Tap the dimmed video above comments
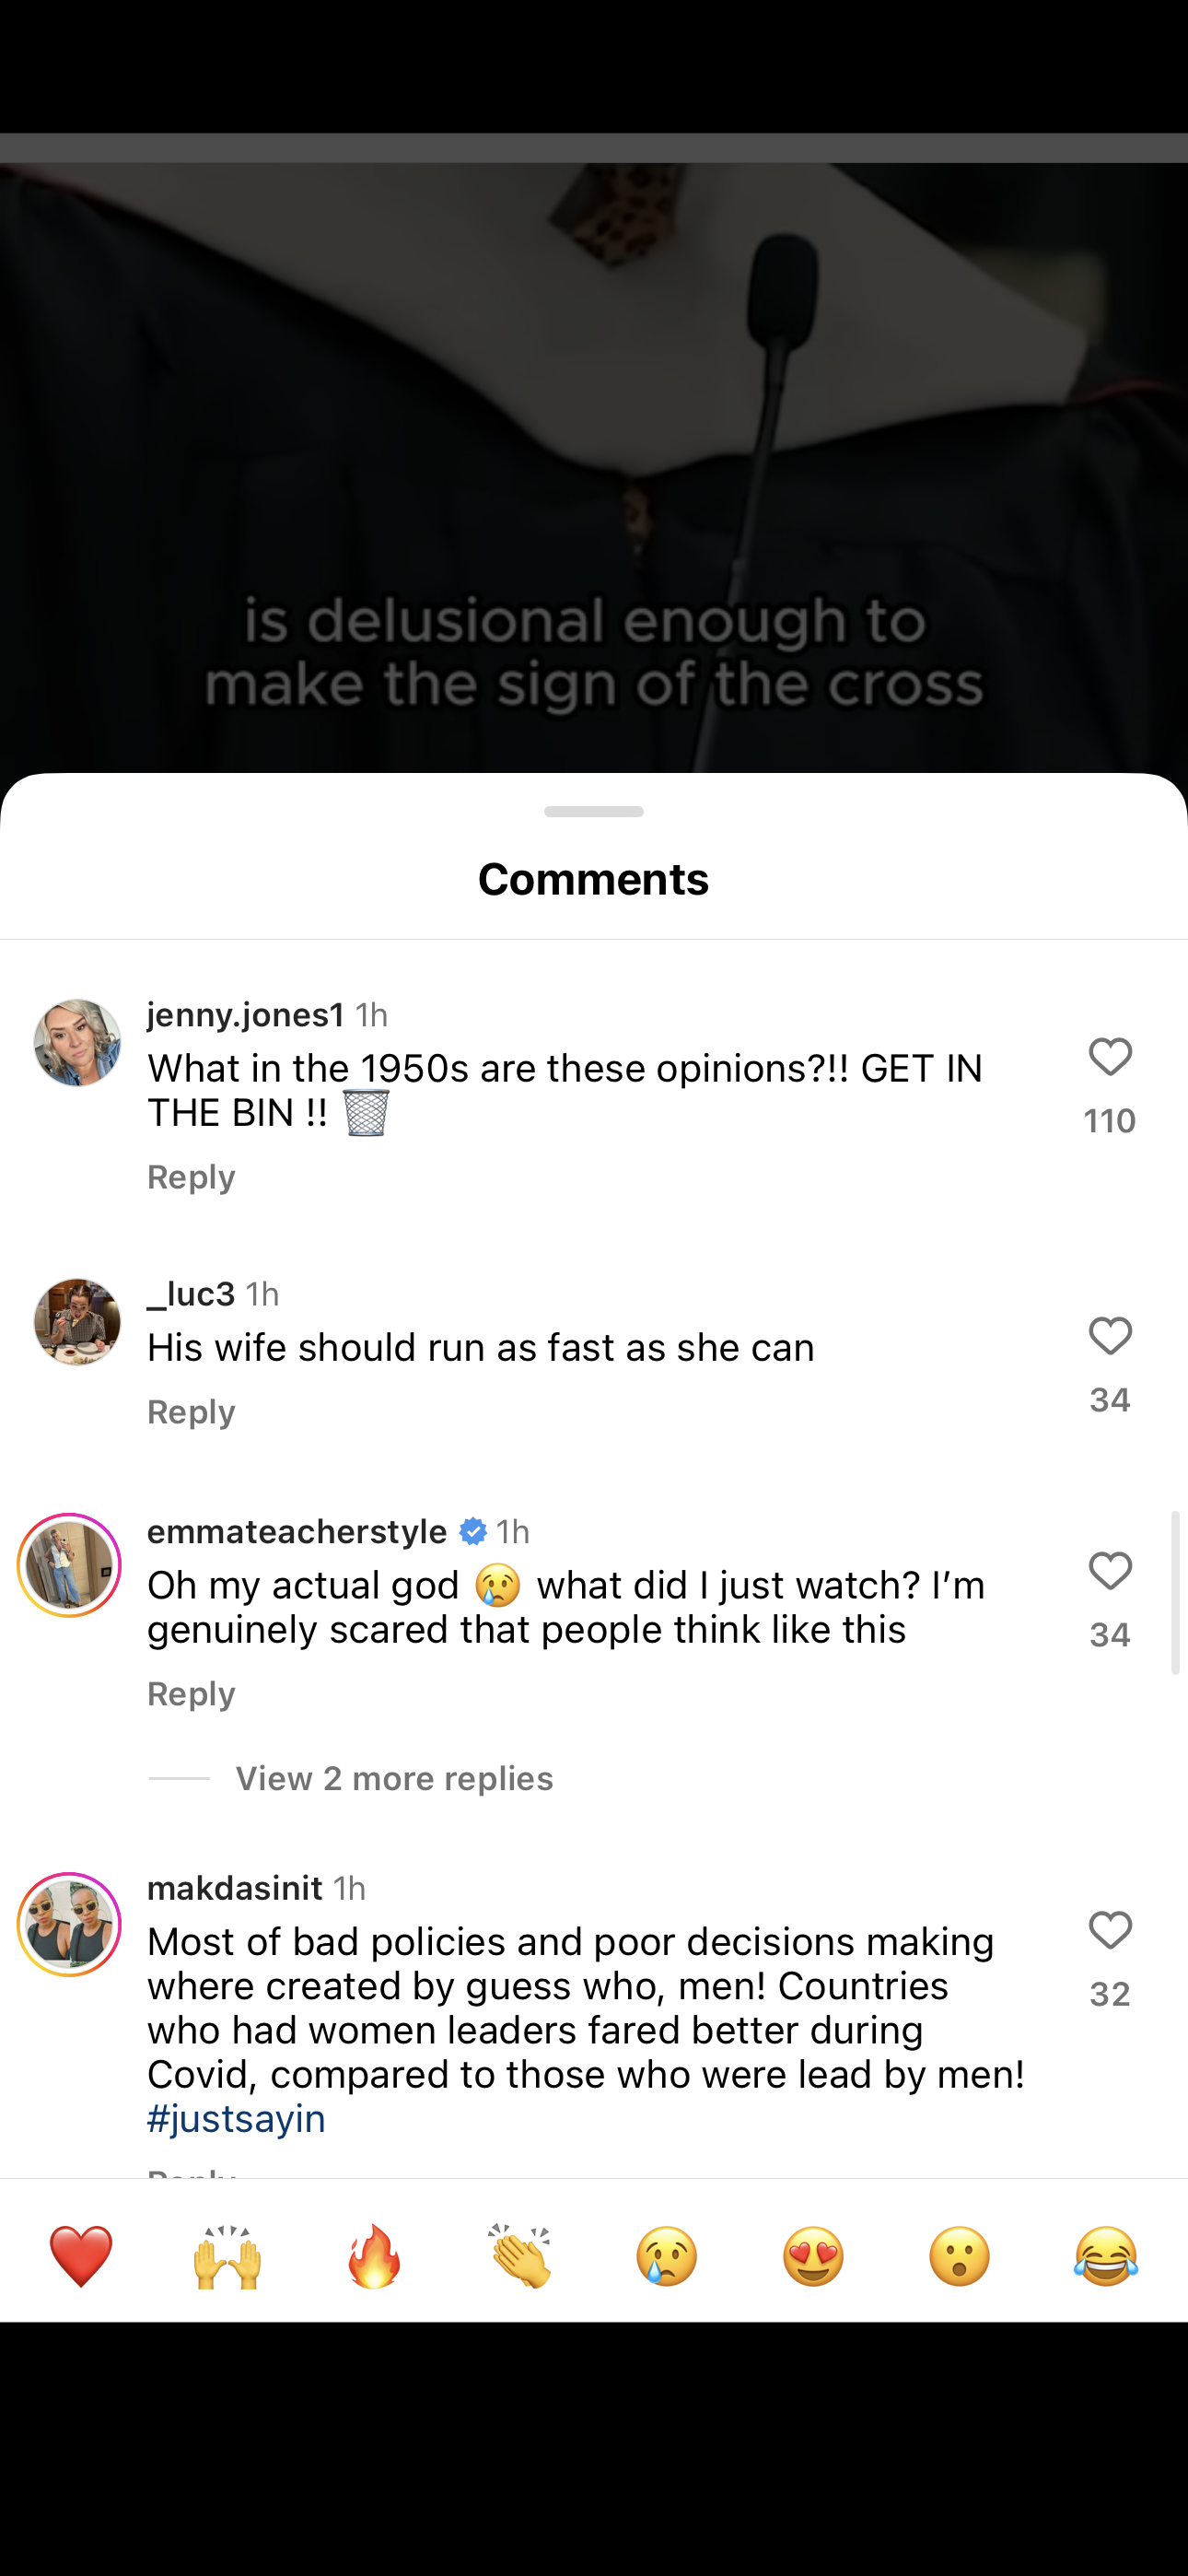This screenshot has width=1188, height=2576. 594,450
